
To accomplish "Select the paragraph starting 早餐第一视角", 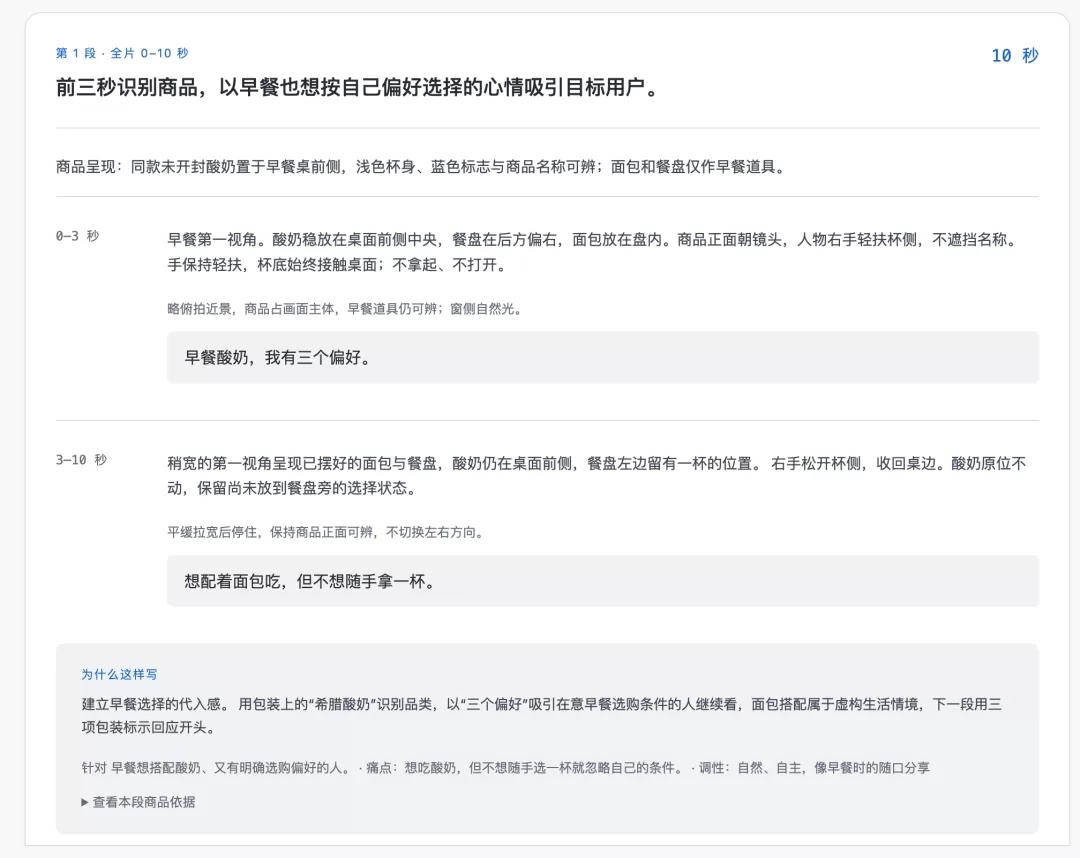I will [x=595, y=252].
